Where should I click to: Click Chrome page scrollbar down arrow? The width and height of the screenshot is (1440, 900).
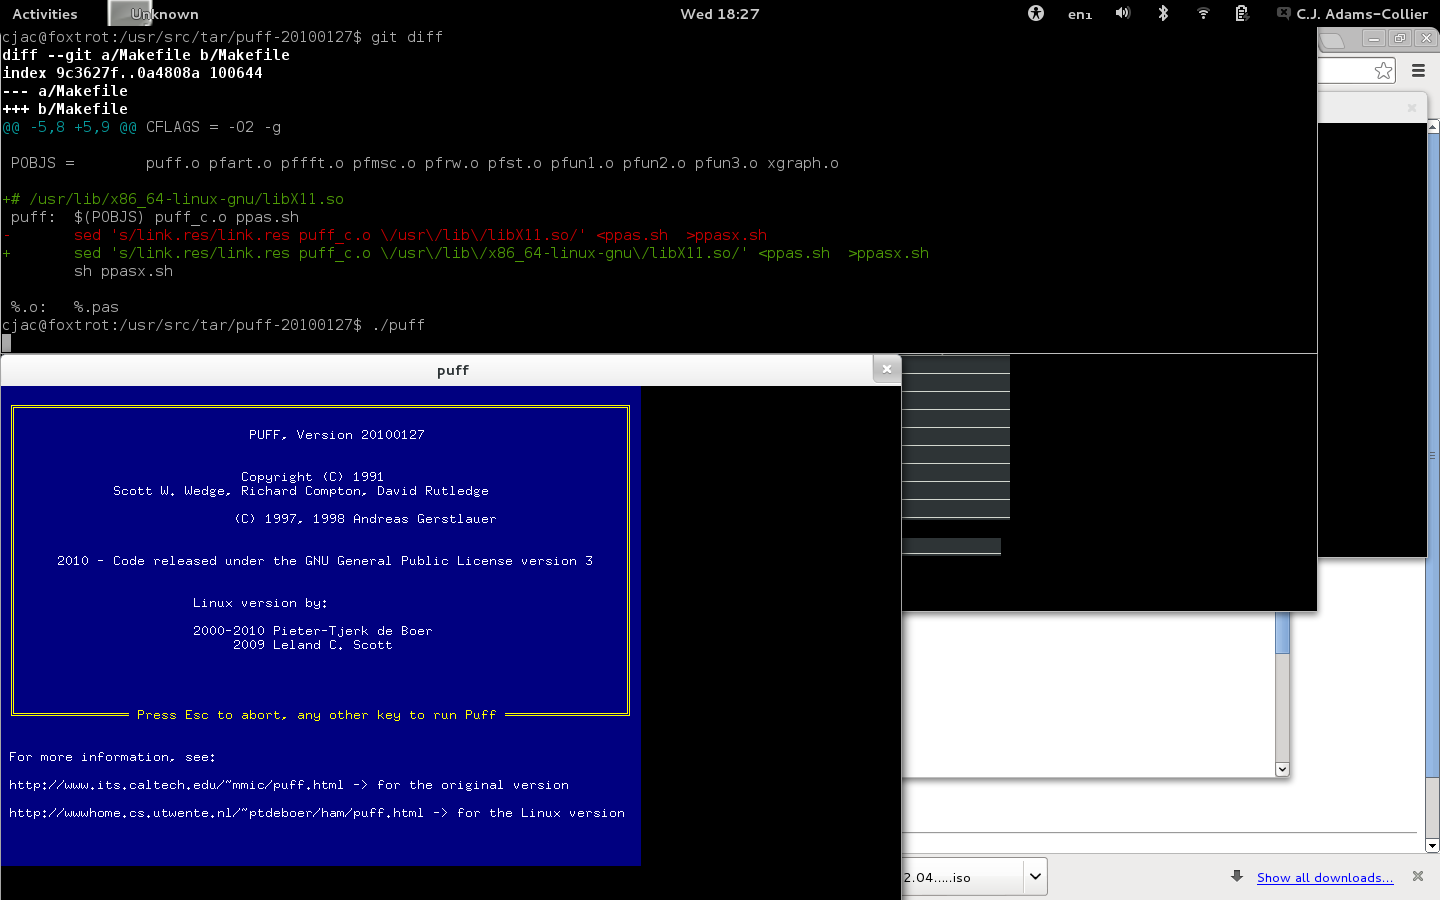(1432, 846)
